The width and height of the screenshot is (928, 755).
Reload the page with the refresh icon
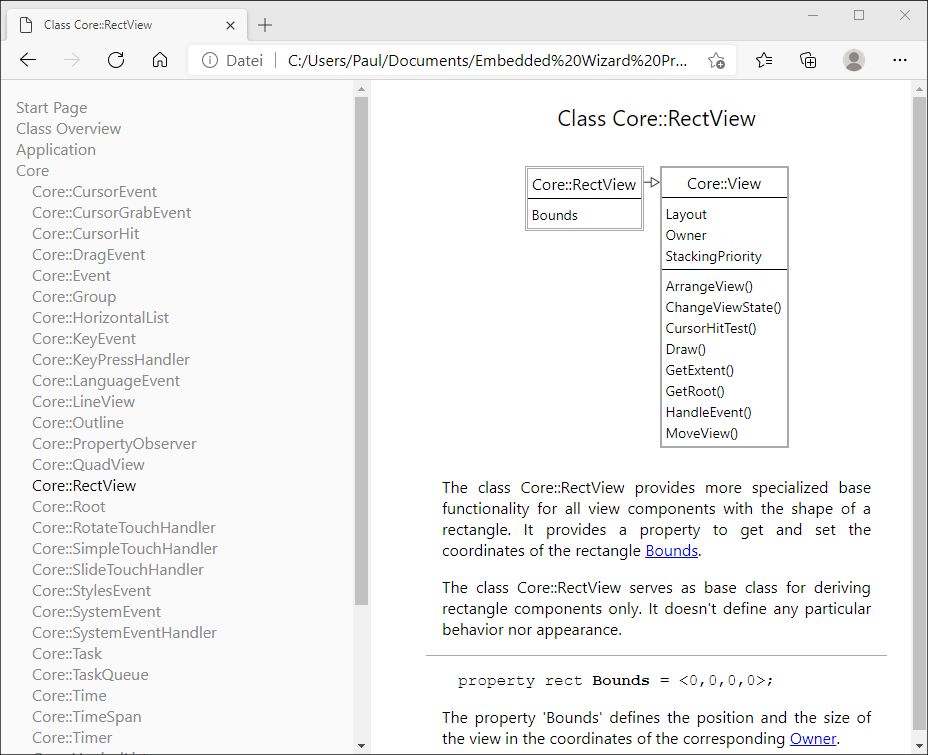click(x=116, y=60)
